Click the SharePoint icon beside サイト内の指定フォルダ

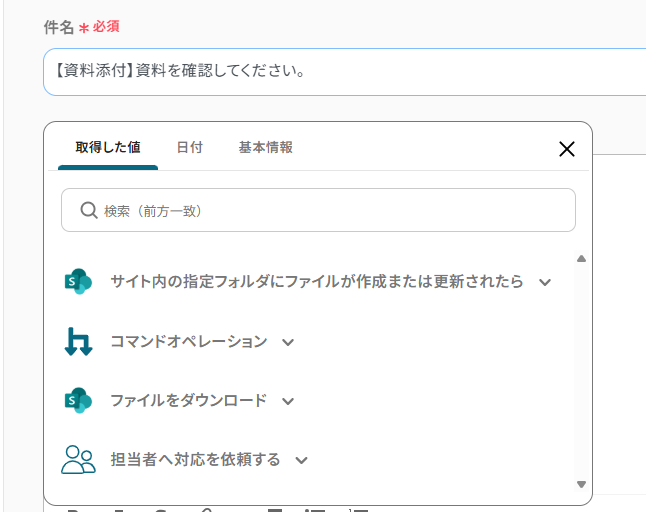pyautogui.click(x=77, y=282)
